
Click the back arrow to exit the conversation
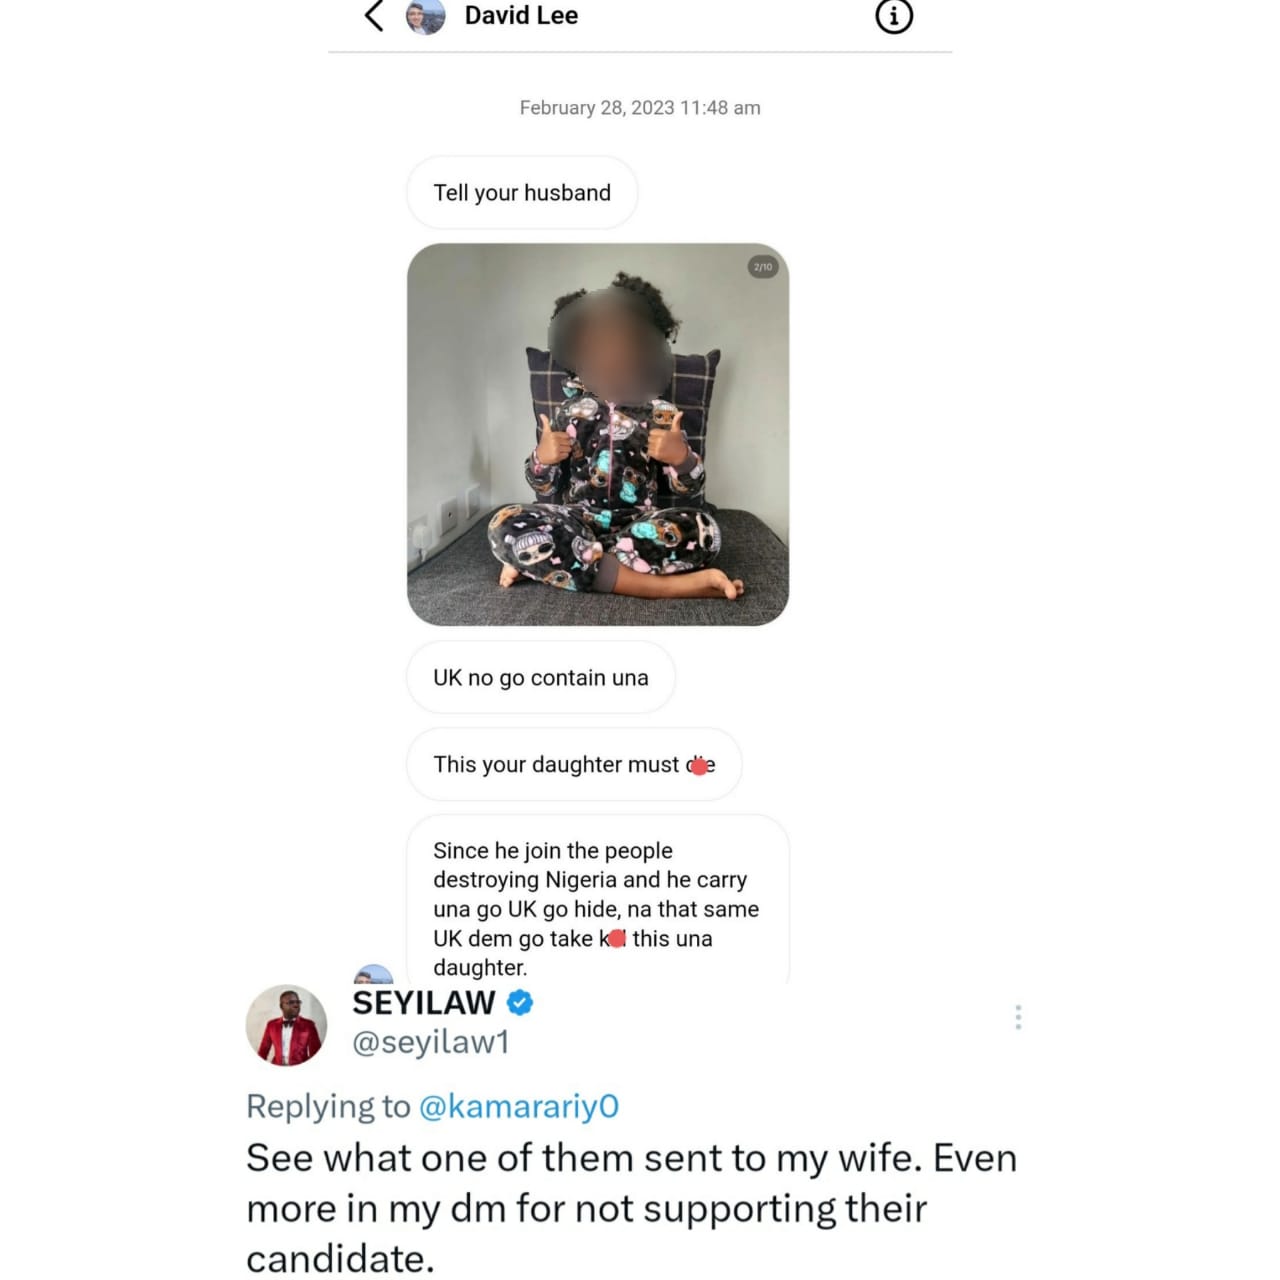[x=374, y=16]
